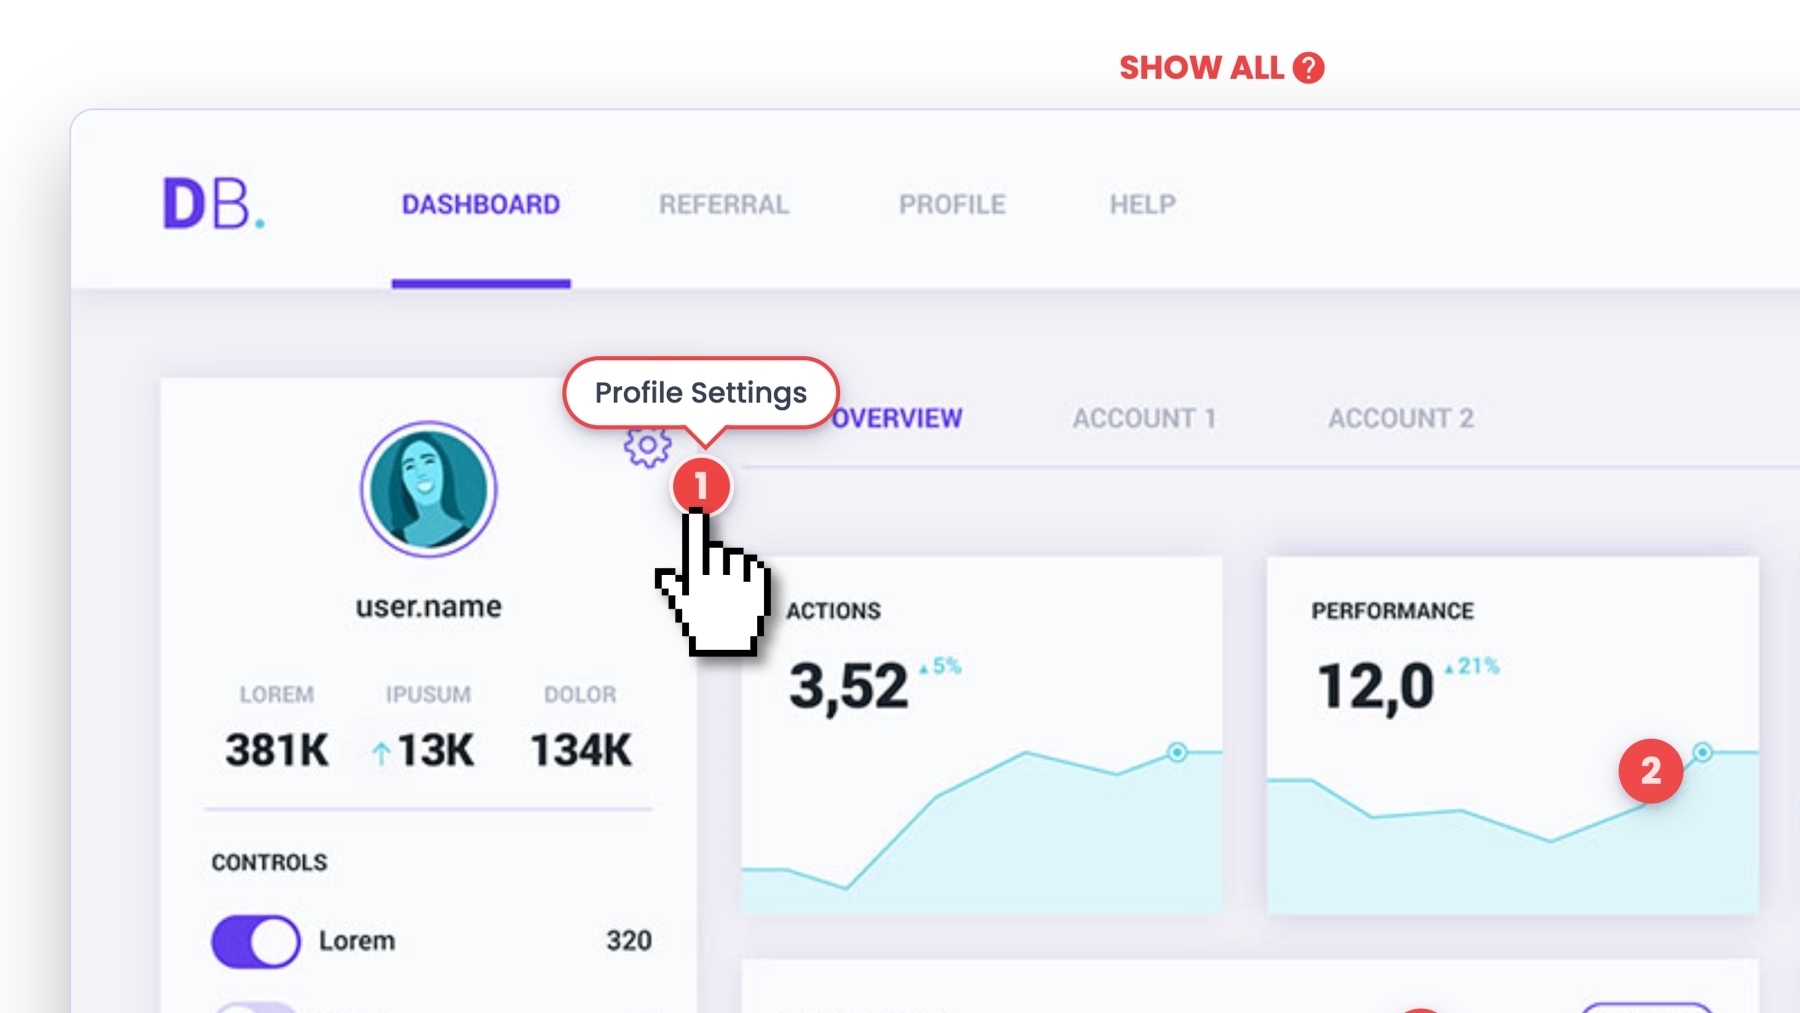Screen dimensions: 1800x1013
Task: Switch to Account 2 tab
Action: [x=1401, y=418]
